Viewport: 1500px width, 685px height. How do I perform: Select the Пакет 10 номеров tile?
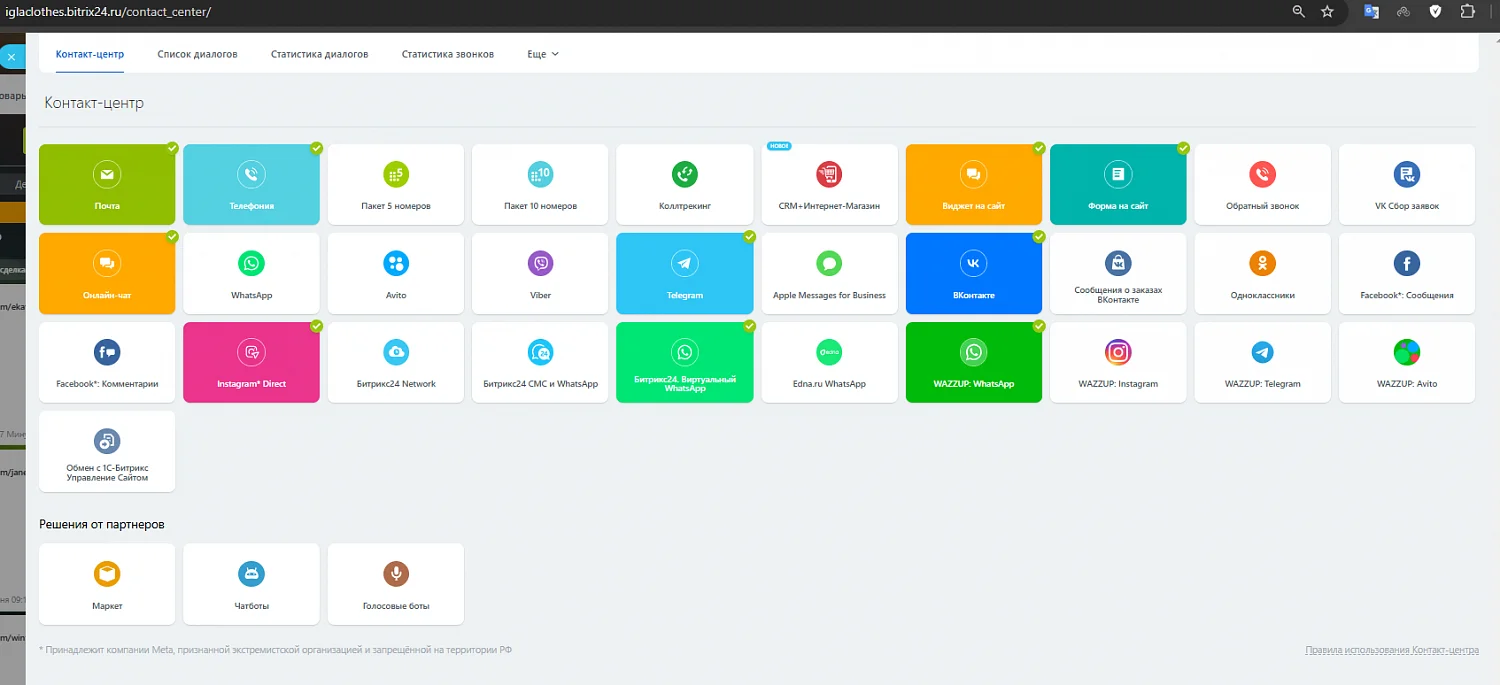(540, 185)
